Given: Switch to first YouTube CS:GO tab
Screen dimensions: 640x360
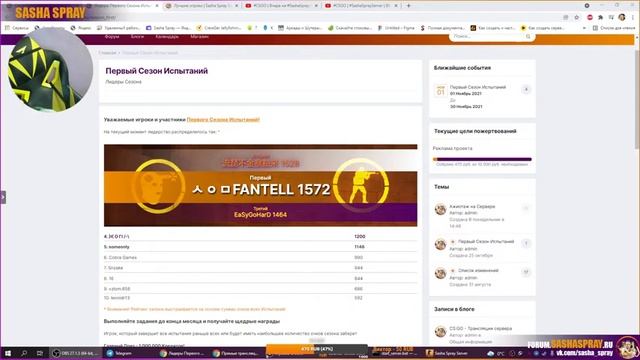Looking at the screenshot, I should 282,6.
